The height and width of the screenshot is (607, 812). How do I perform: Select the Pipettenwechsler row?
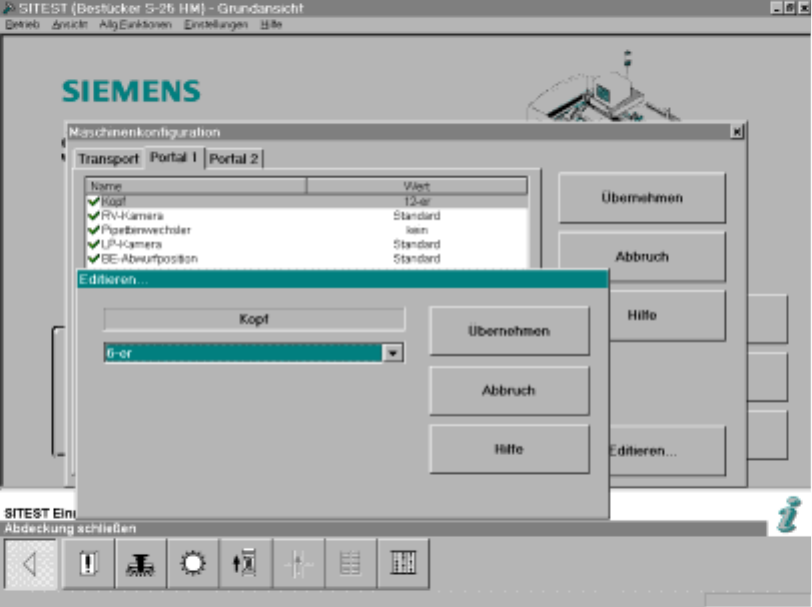pyautogui.click(x=307, y=230)
